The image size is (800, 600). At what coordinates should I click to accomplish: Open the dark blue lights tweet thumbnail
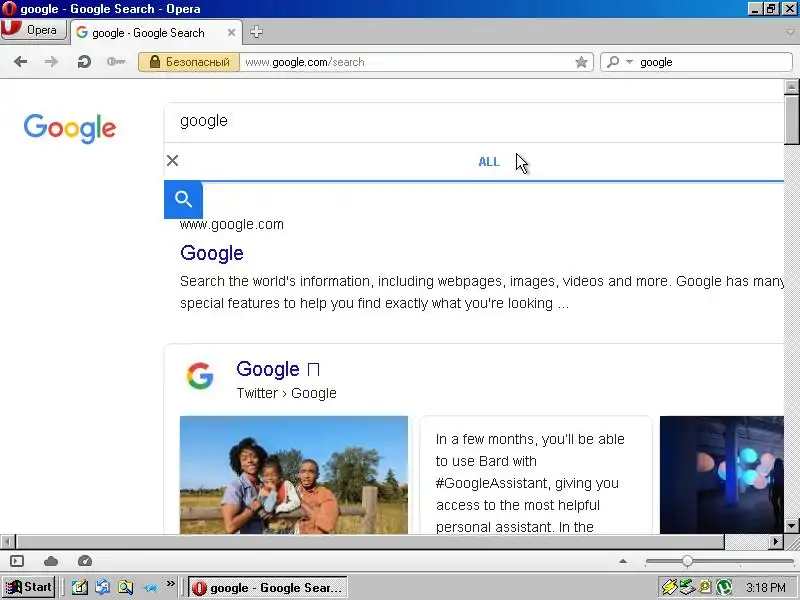pos(721,475)
